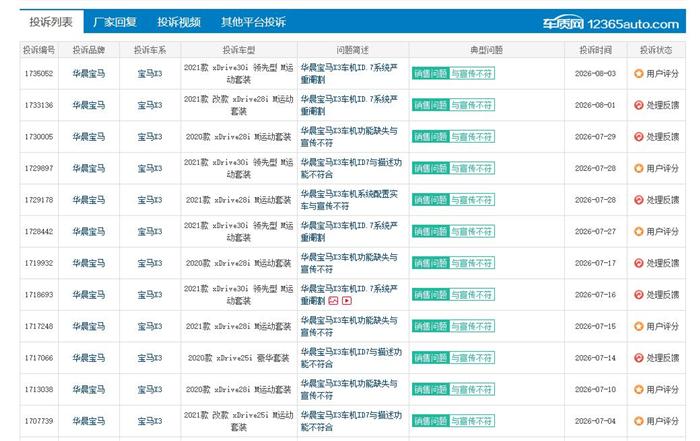
Task: Click the 处理反馈 status icon for complaint 1729178
Action: tap(638, 200)
